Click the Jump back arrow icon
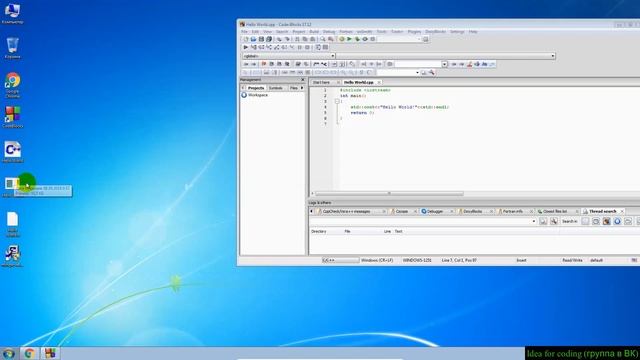 (x=246, y=64)
